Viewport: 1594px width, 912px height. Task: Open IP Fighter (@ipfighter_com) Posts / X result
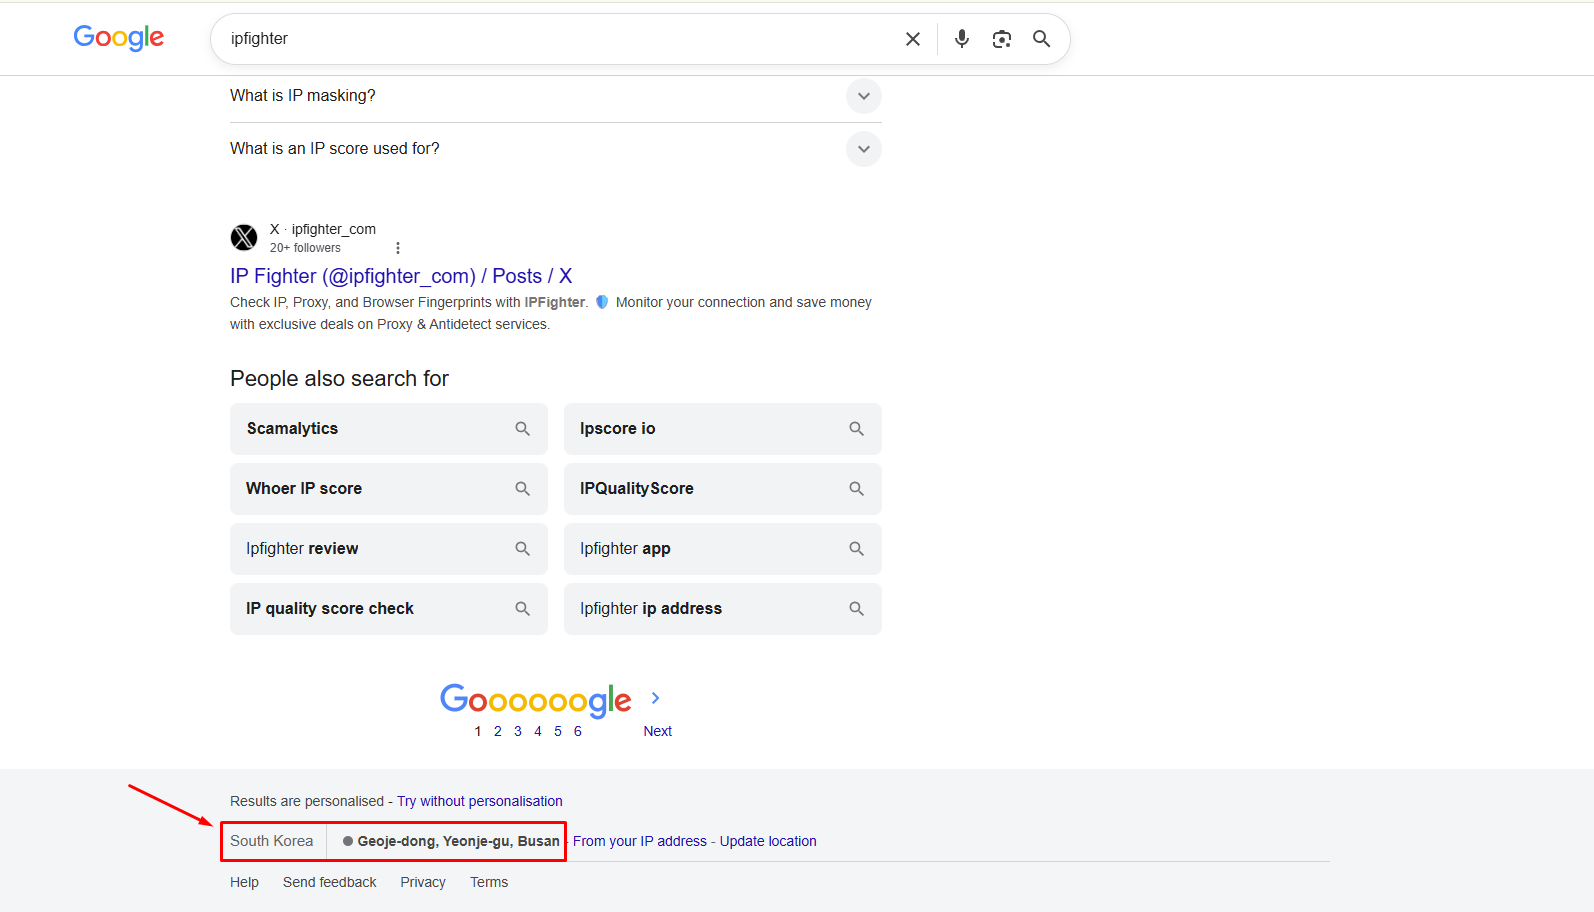(x=401, y=276)
